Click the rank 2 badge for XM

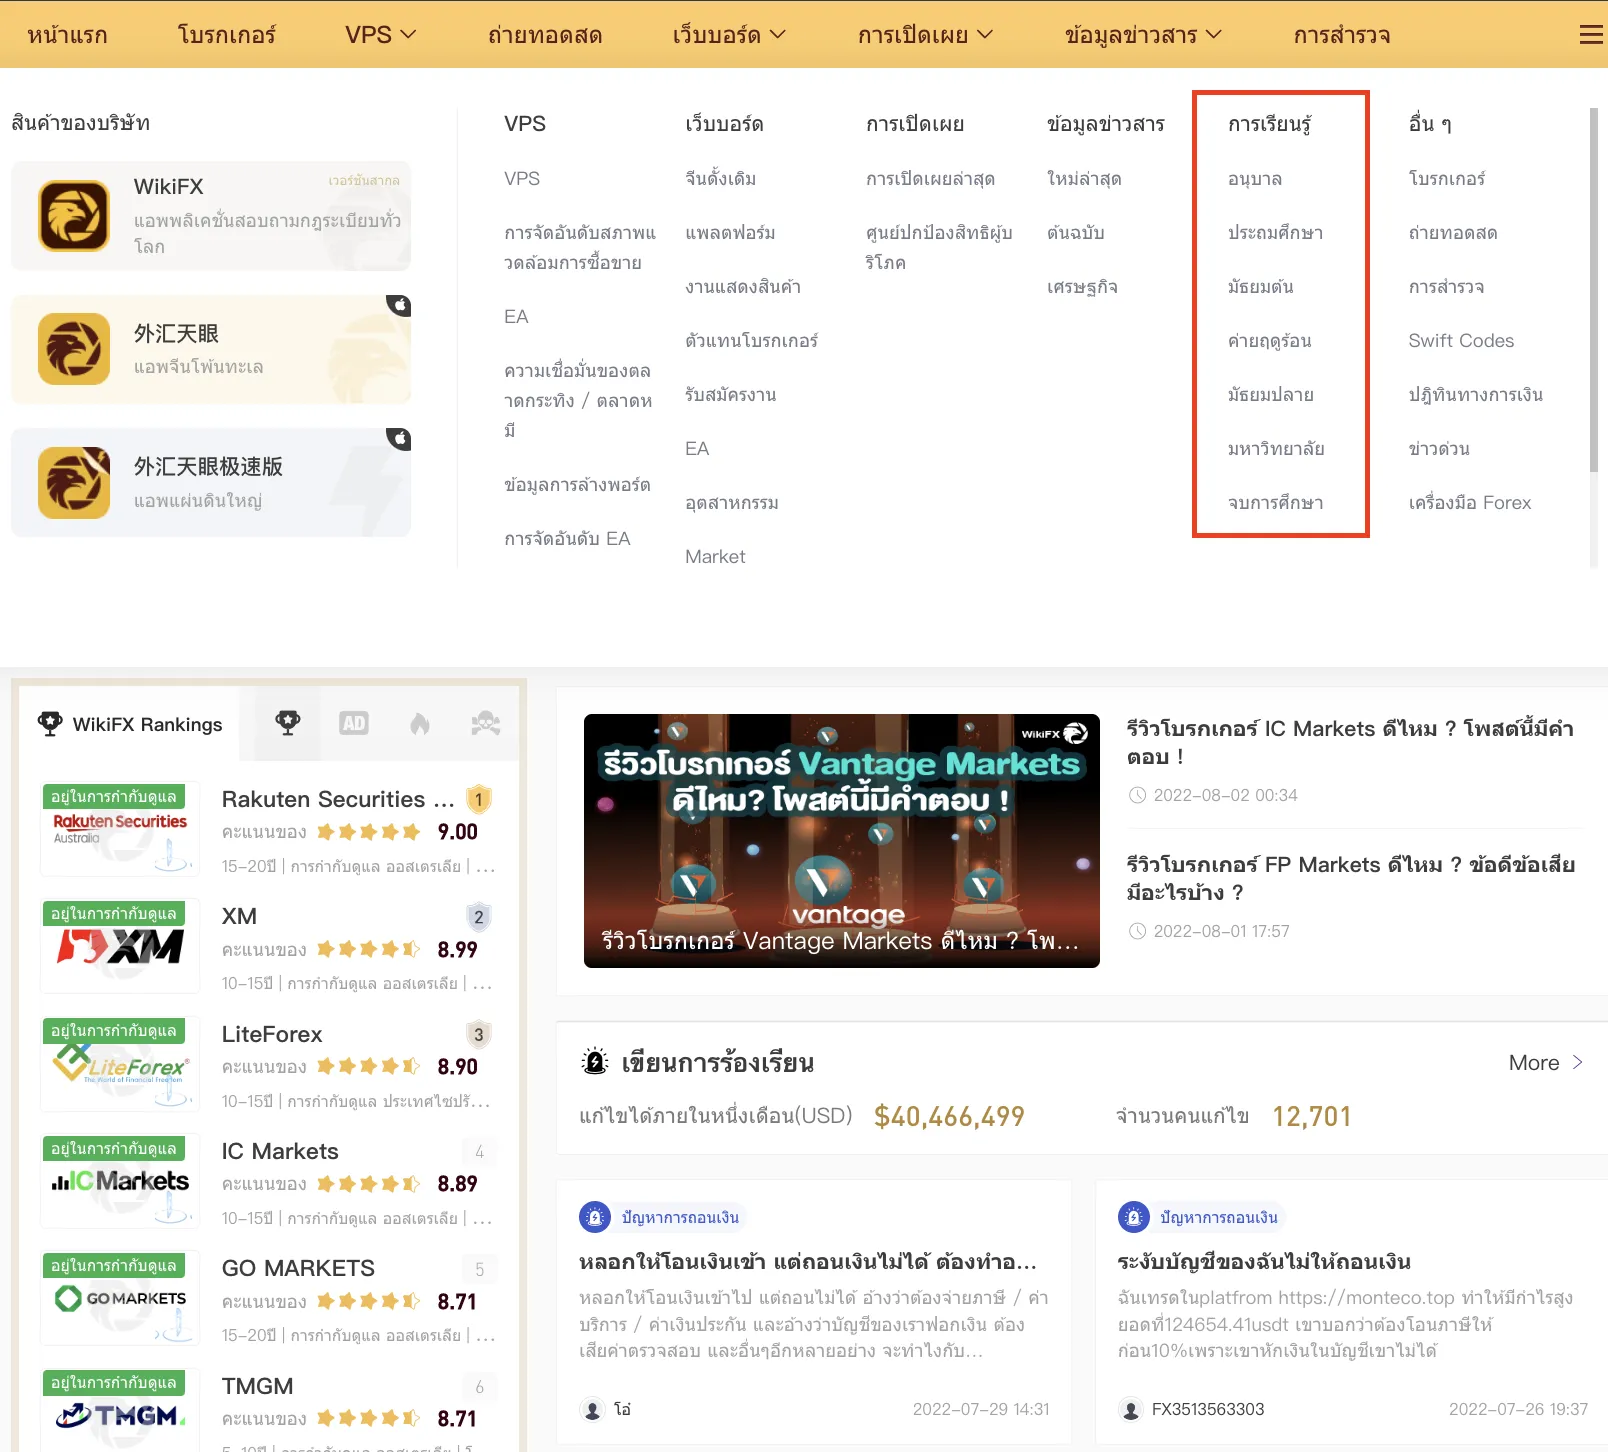479,917
